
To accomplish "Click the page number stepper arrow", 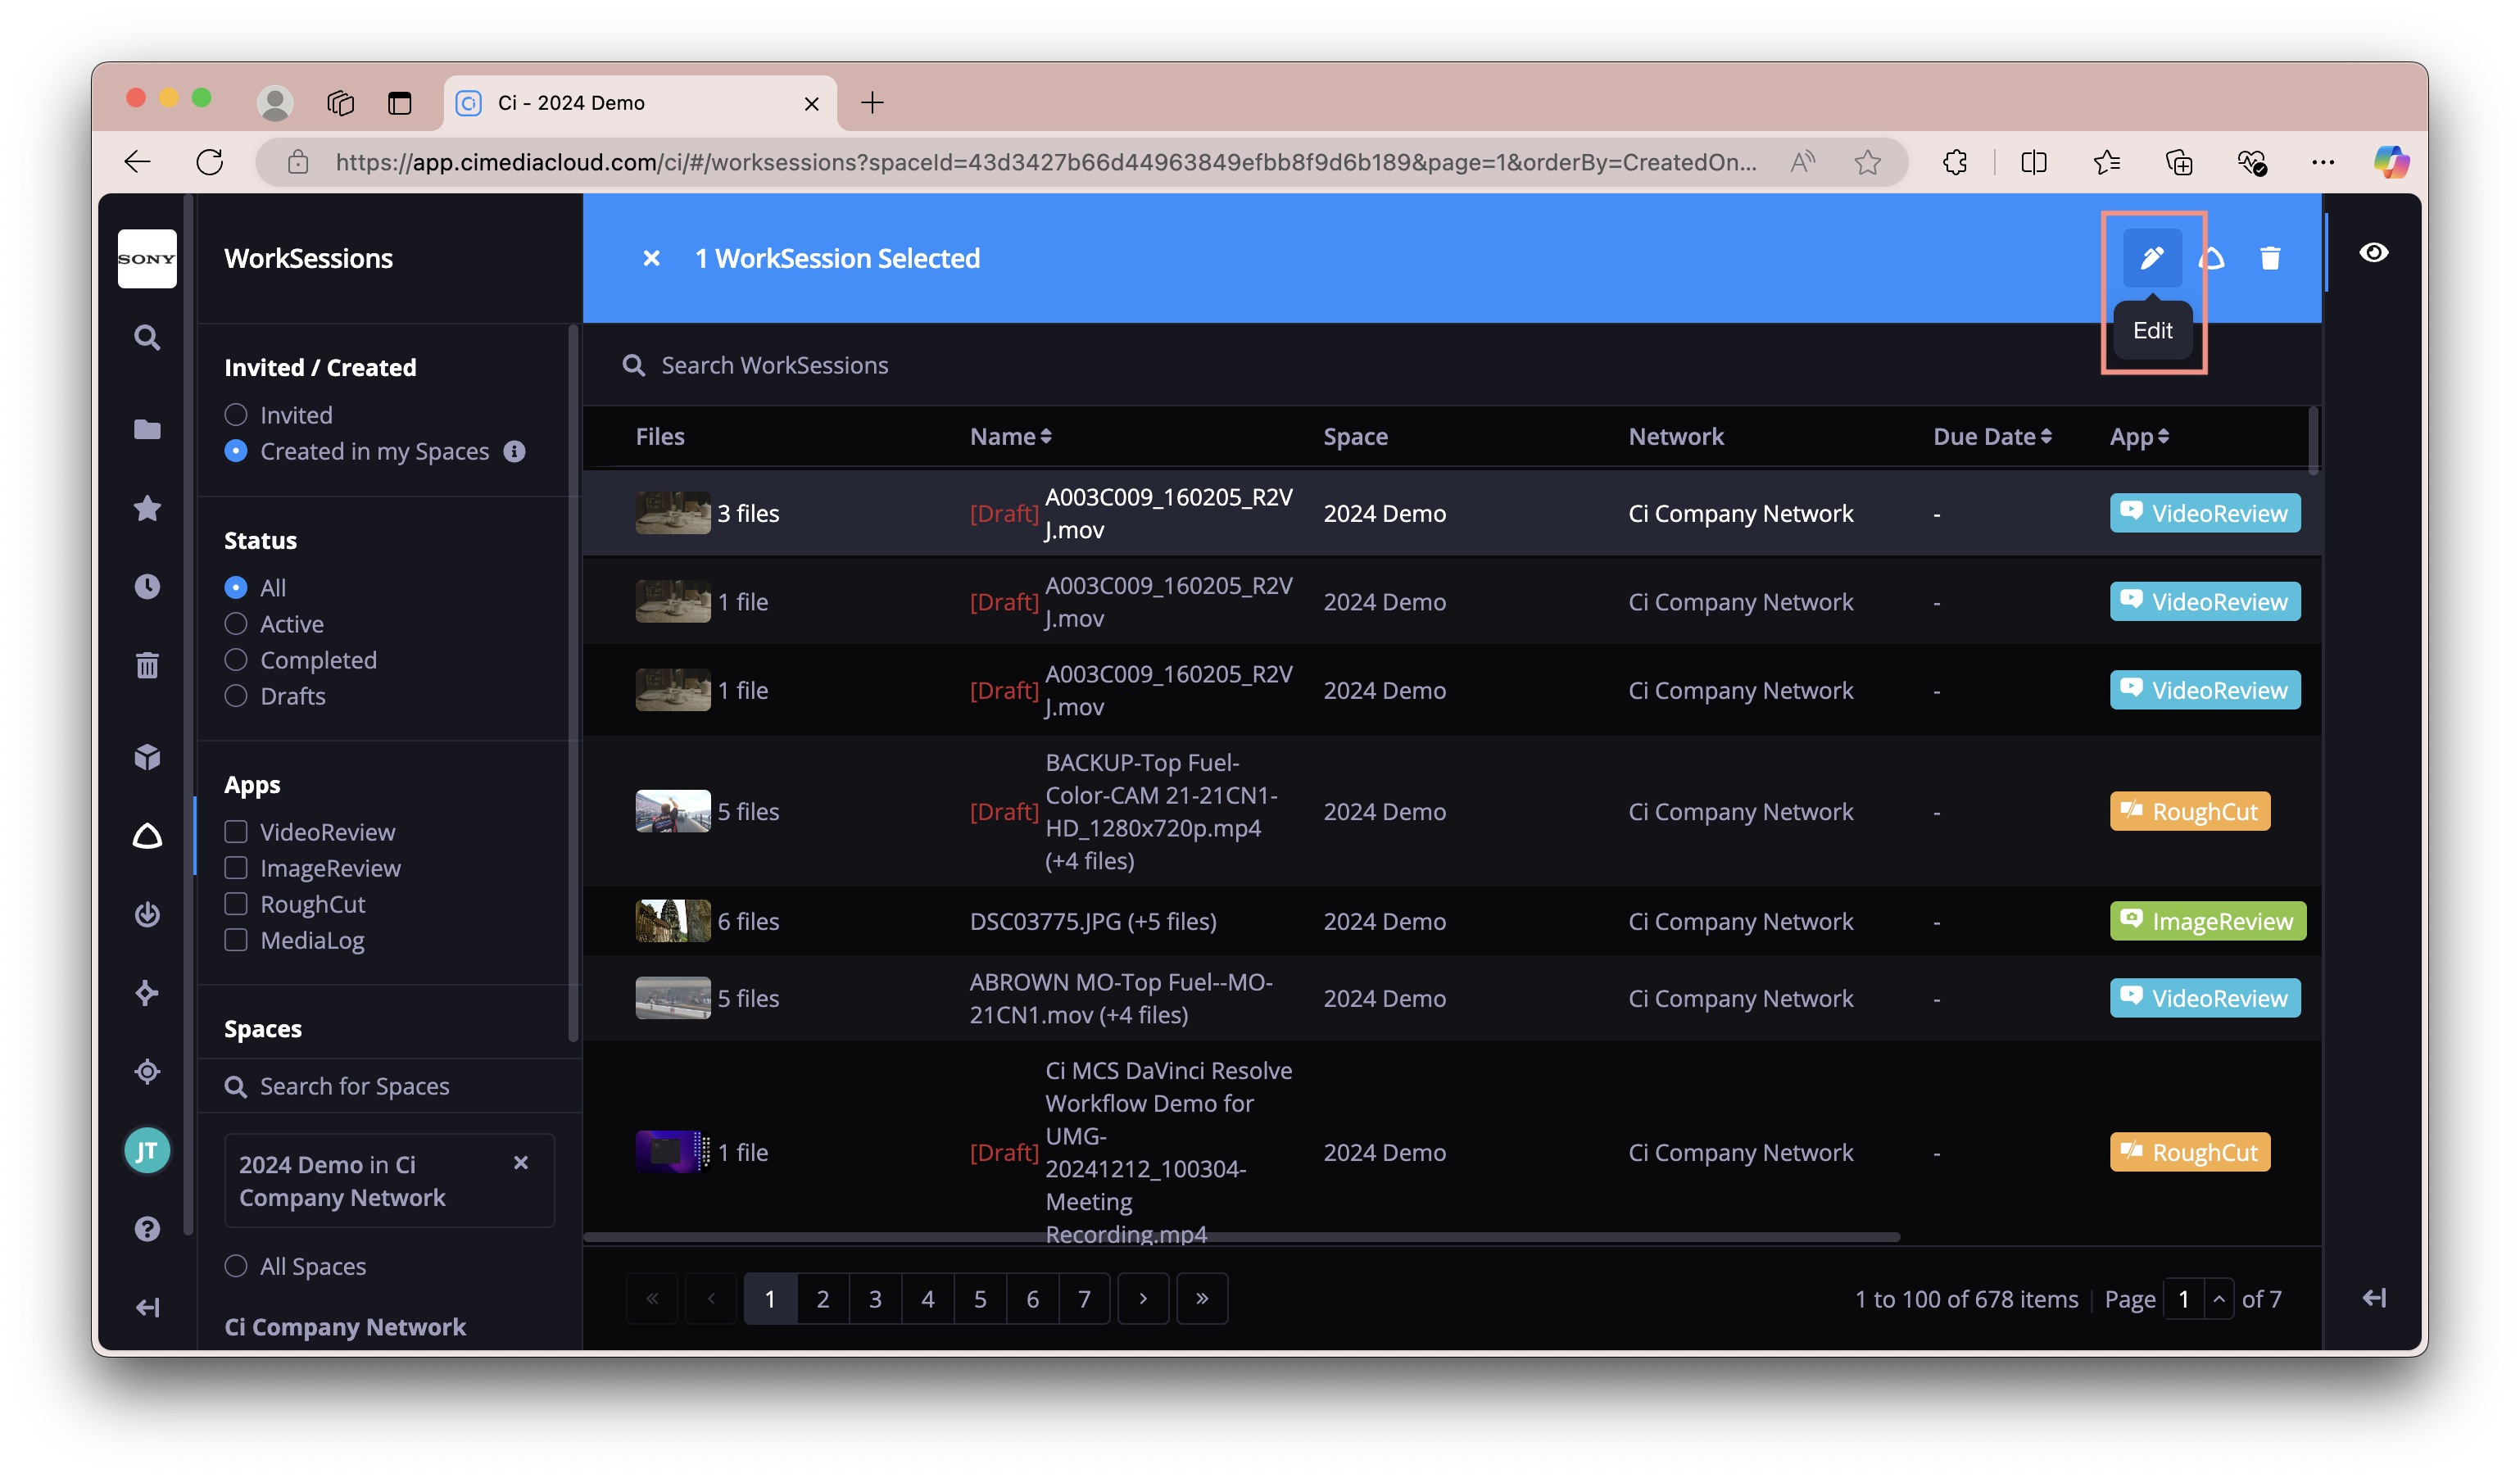I will point(2218,1298).
